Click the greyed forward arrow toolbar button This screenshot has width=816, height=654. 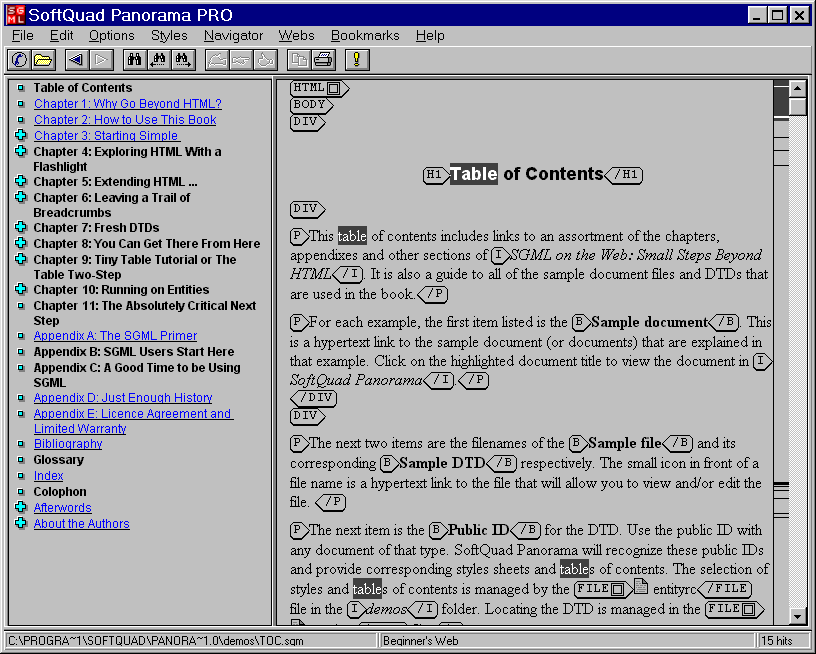(x=101, y=60)
